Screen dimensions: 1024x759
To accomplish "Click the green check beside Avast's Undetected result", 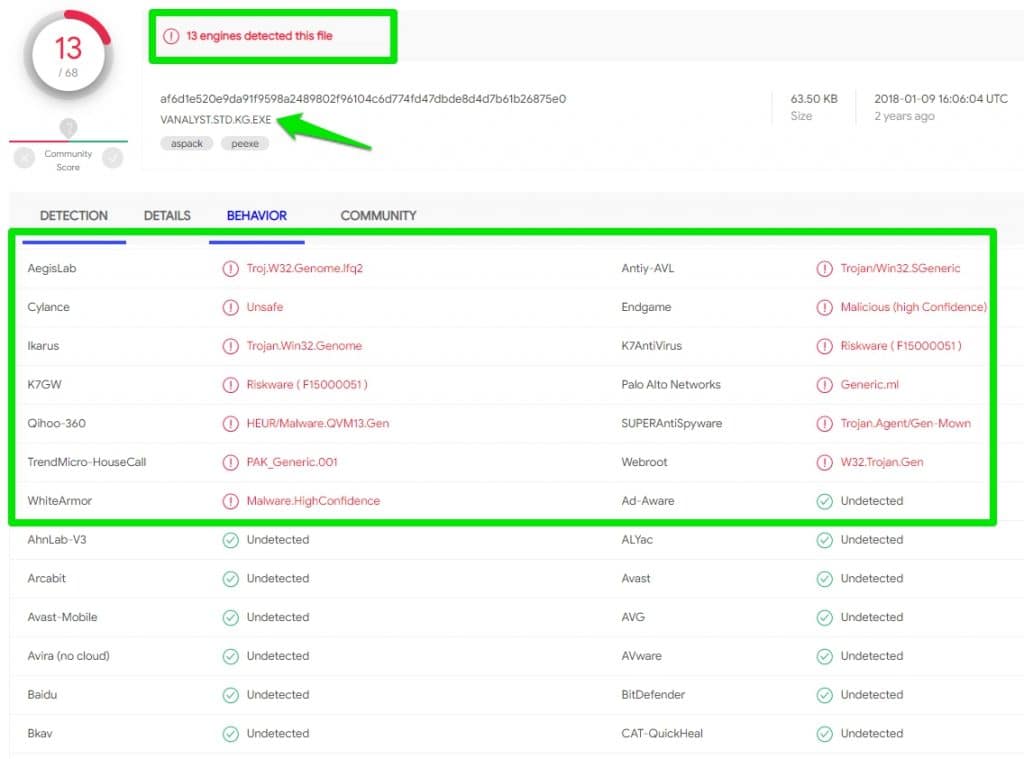I will pyautogui.click(x=825, y=578).
